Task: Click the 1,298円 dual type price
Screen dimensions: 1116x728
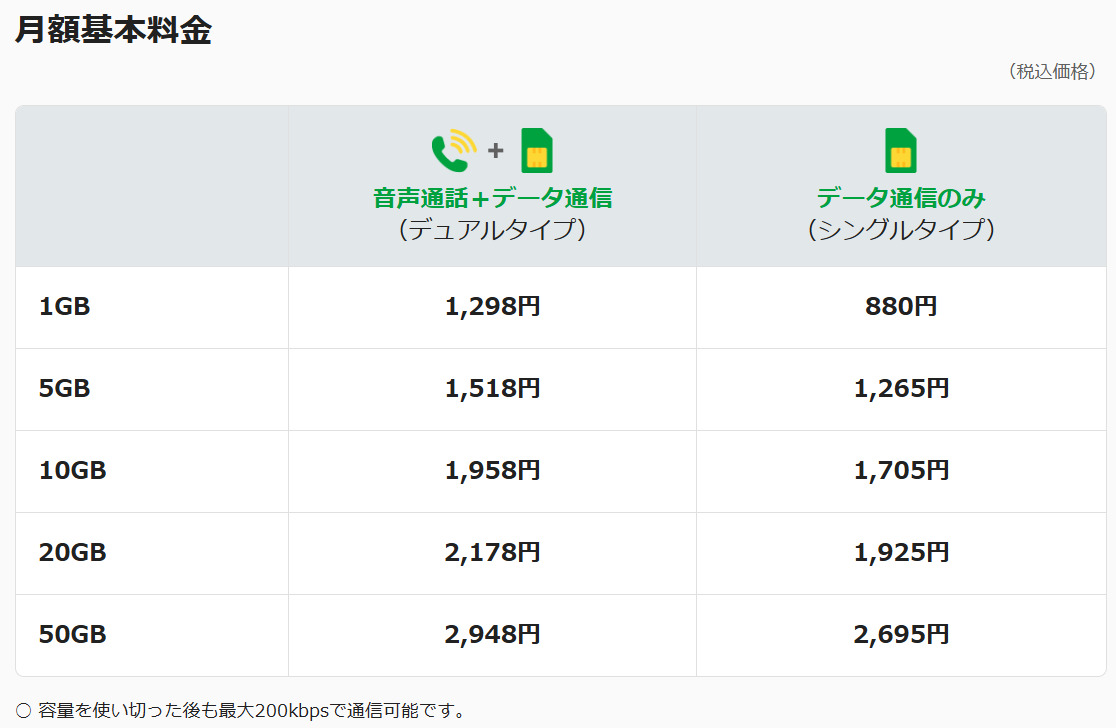Action: click(x=492, y=307)
